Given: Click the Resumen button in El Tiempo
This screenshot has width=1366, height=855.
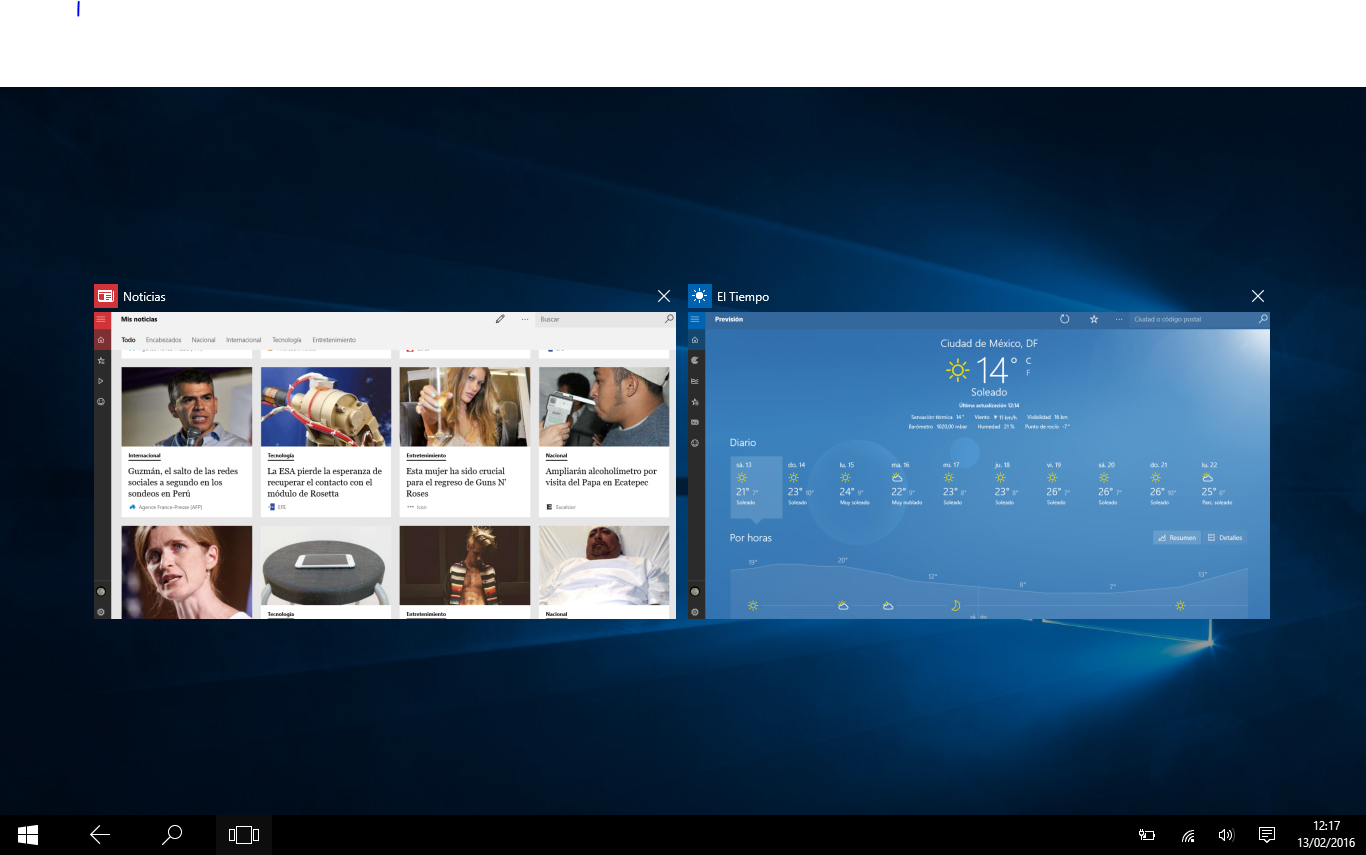Looking at the screenshot, I should (1176, 538).
